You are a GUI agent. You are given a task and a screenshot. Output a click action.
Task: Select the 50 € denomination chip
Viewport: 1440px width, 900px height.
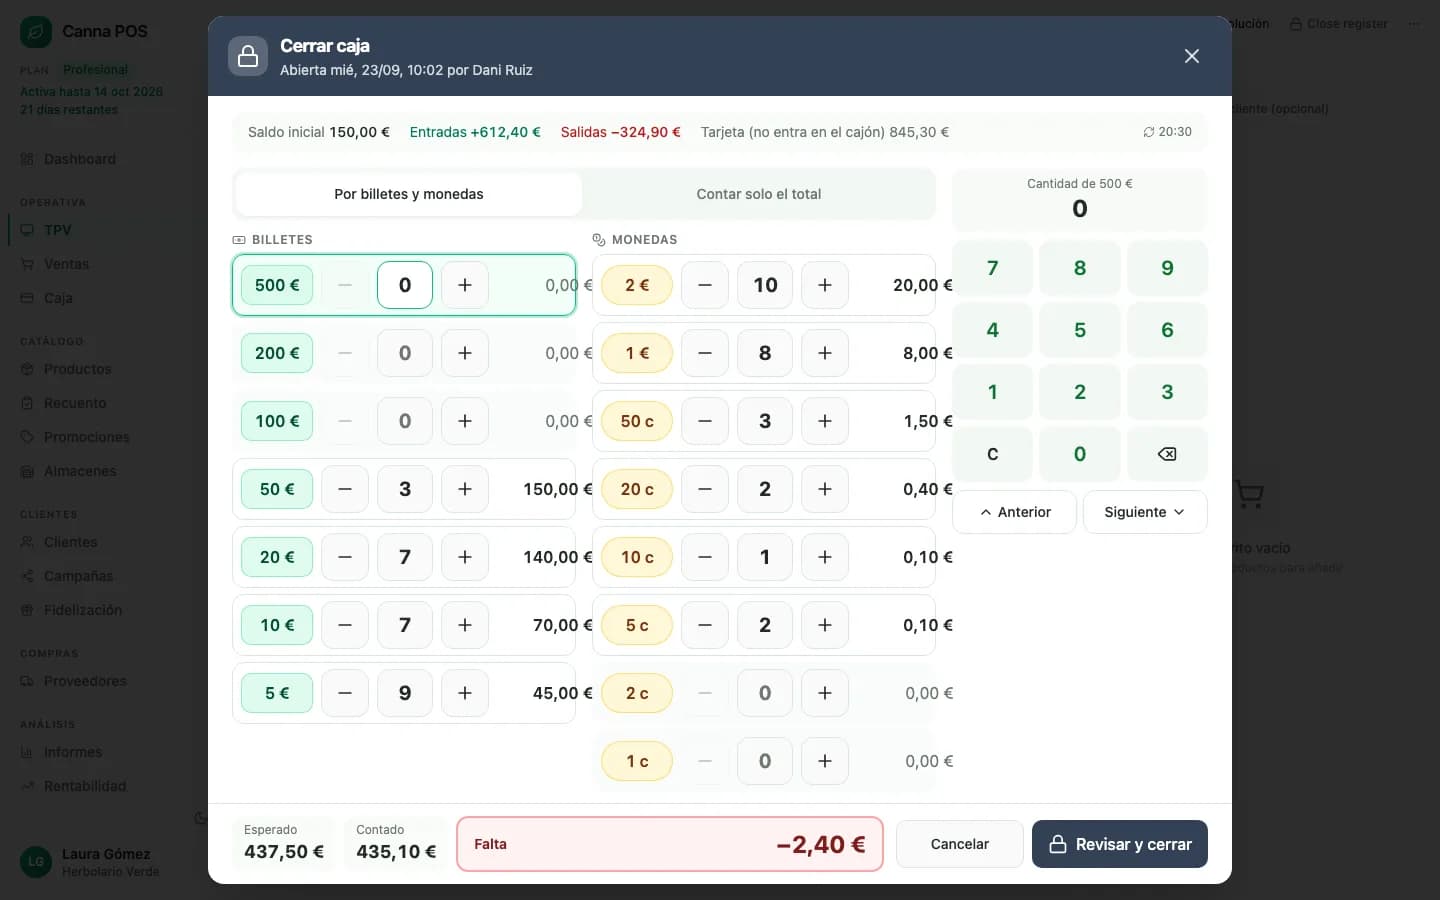click(277, 489)
